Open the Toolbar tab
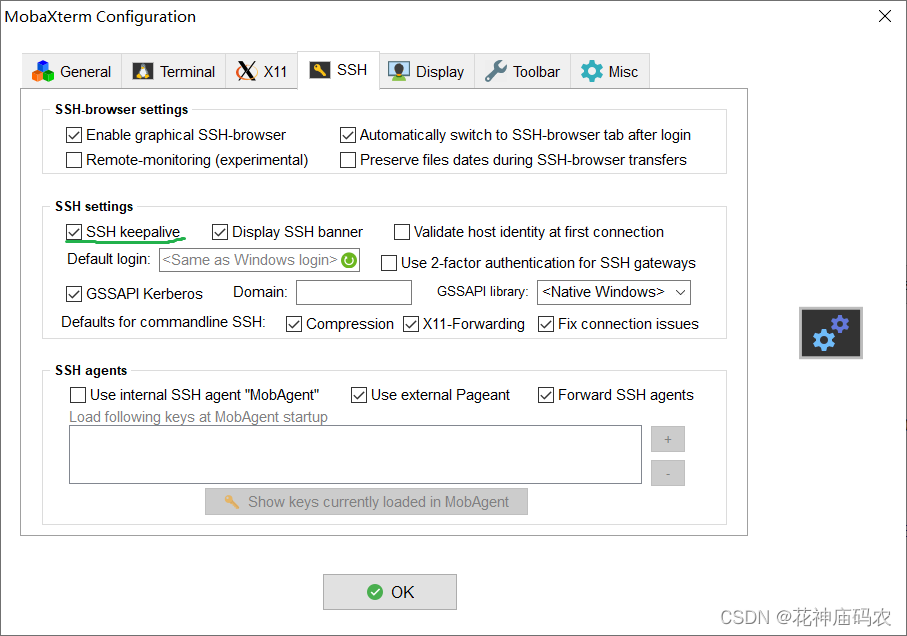The image size is (907, 636). point(522,71)
